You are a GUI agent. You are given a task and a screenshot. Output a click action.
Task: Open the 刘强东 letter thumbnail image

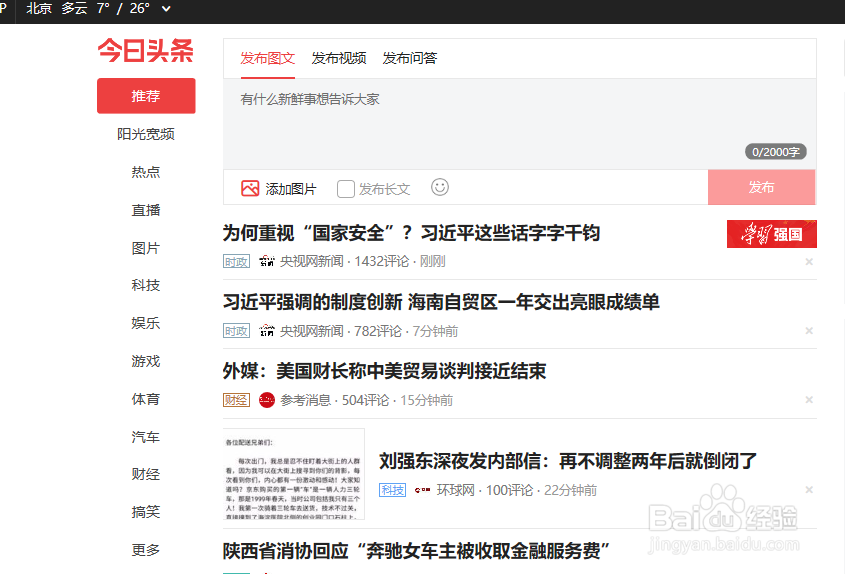point(294,474)
